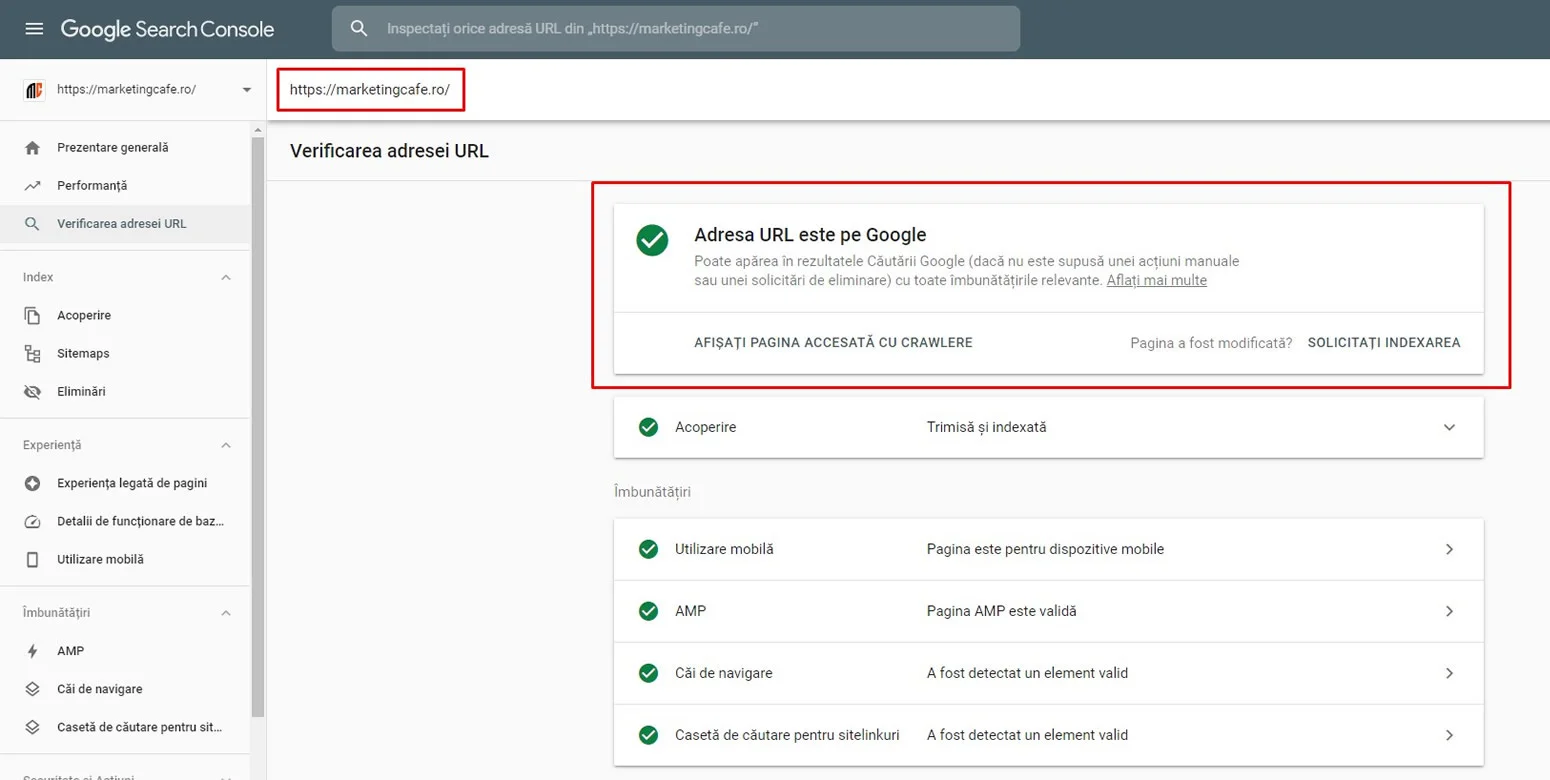The image size is (1550, 780).
Task: Click the search magnifier icon in URL bar
Action: tap(359, 29)
